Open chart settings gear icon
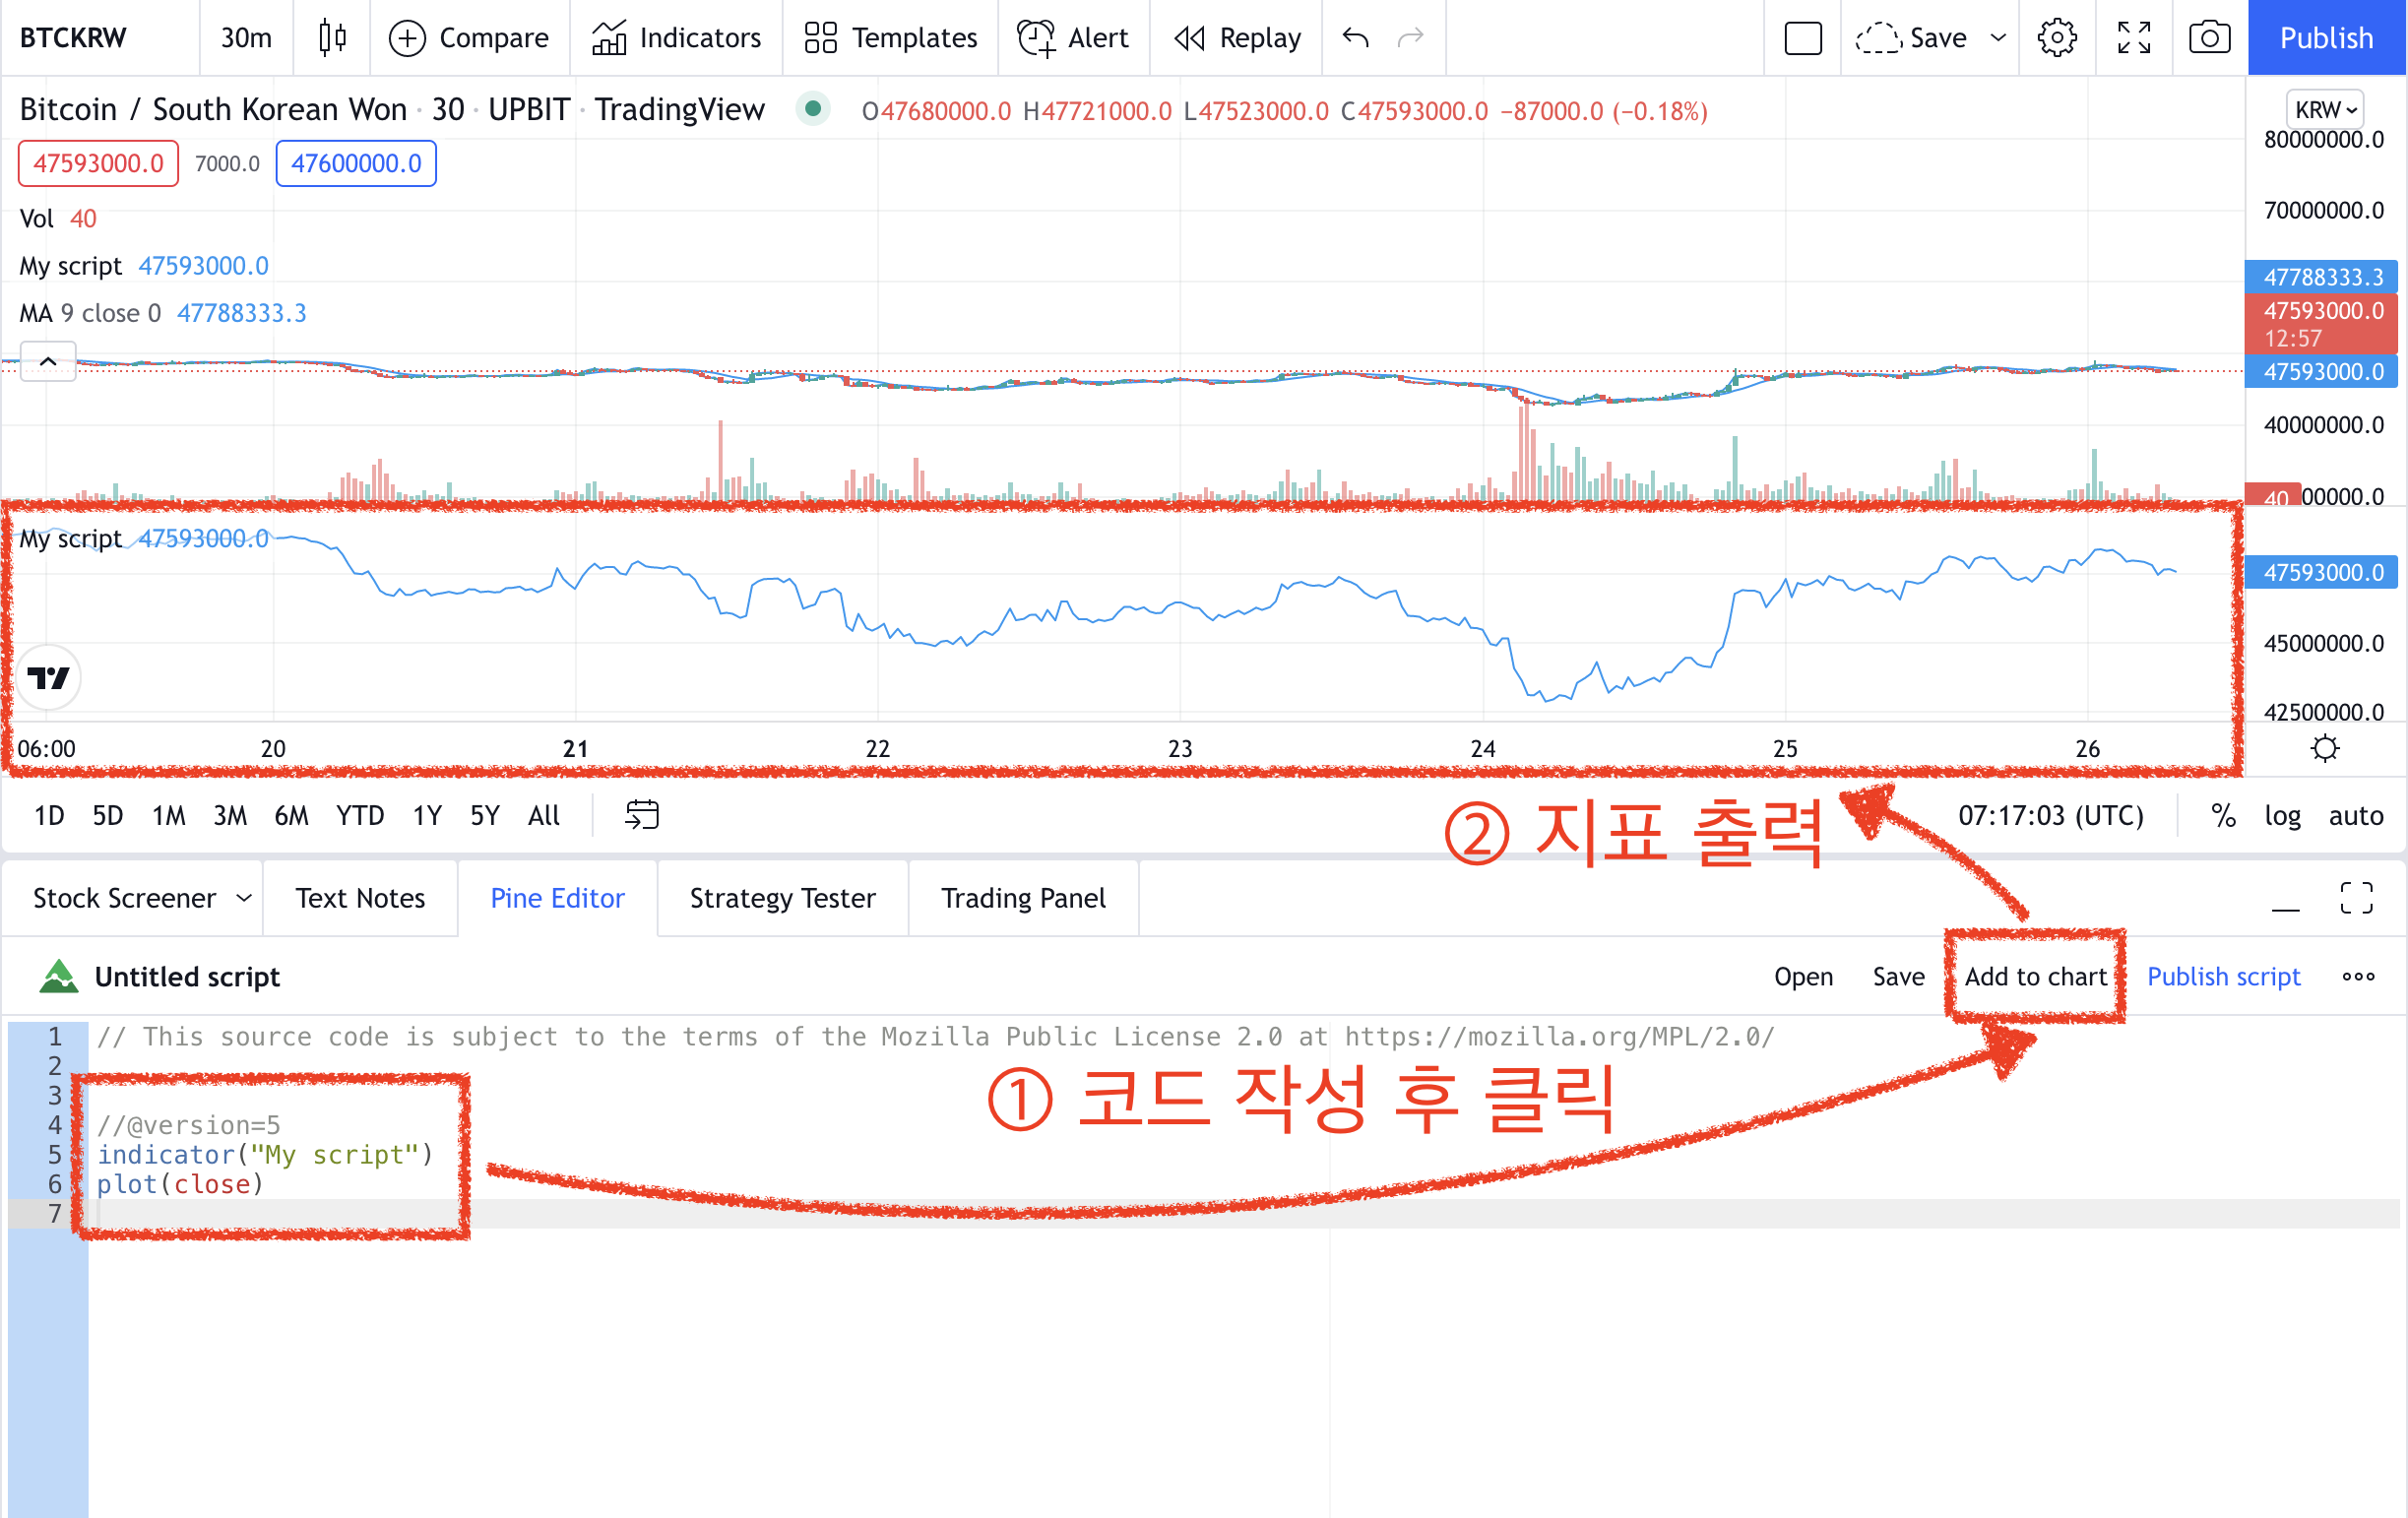 point(2056,38)
